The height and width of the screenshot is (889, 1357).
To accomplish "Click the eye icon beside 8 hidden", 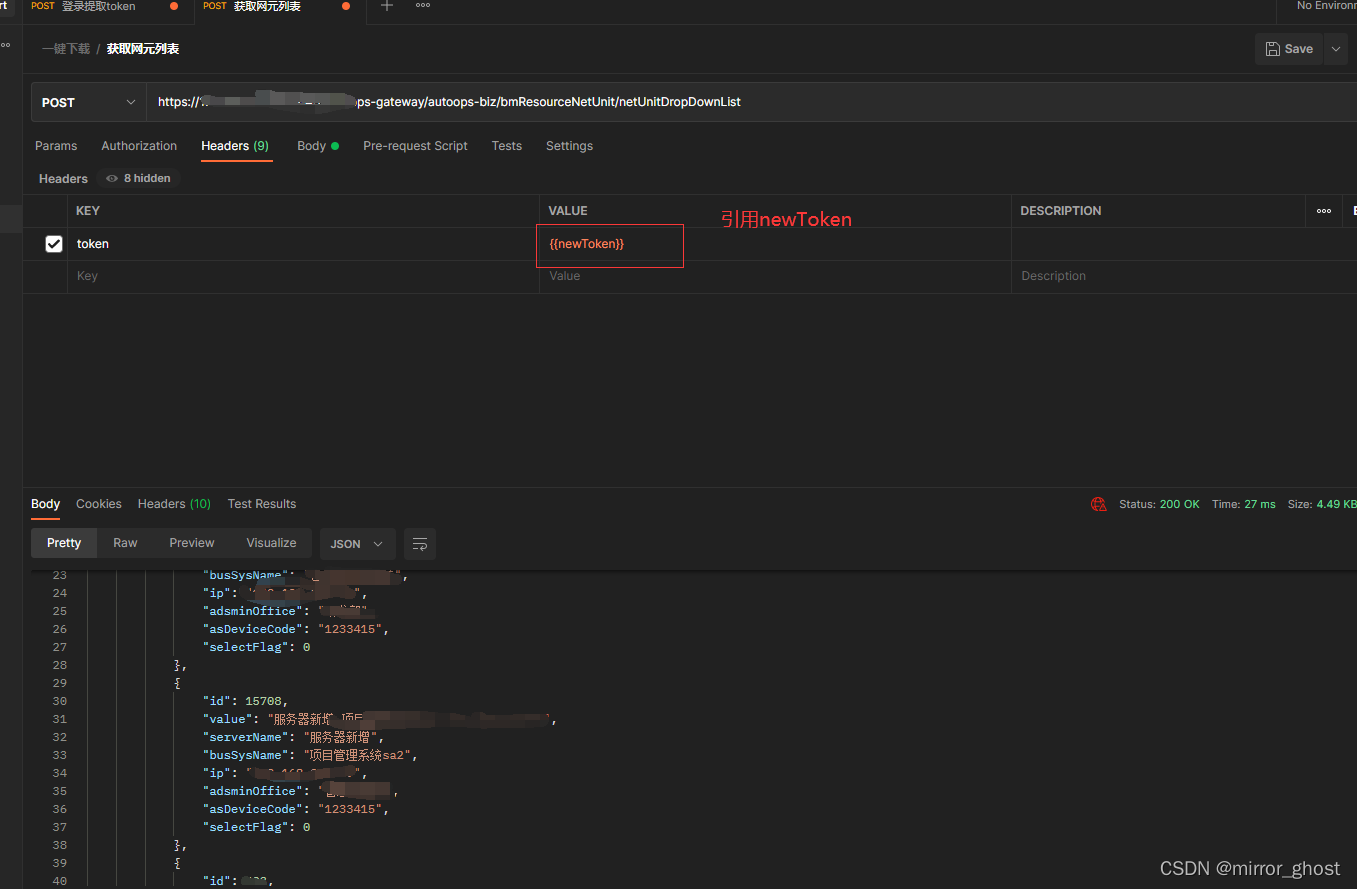I will point(113,178).
